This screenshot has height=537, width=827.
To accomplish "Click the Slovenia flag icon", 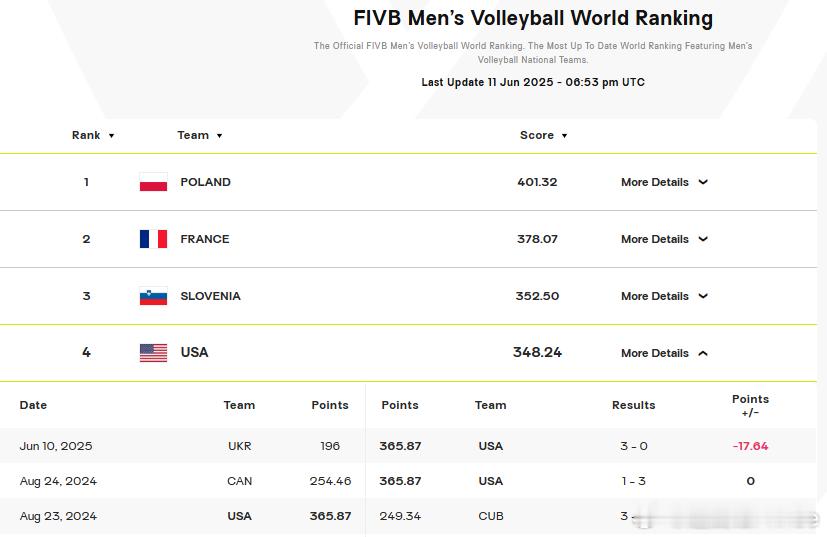I will pyautogui.click(x=153, y=296).
